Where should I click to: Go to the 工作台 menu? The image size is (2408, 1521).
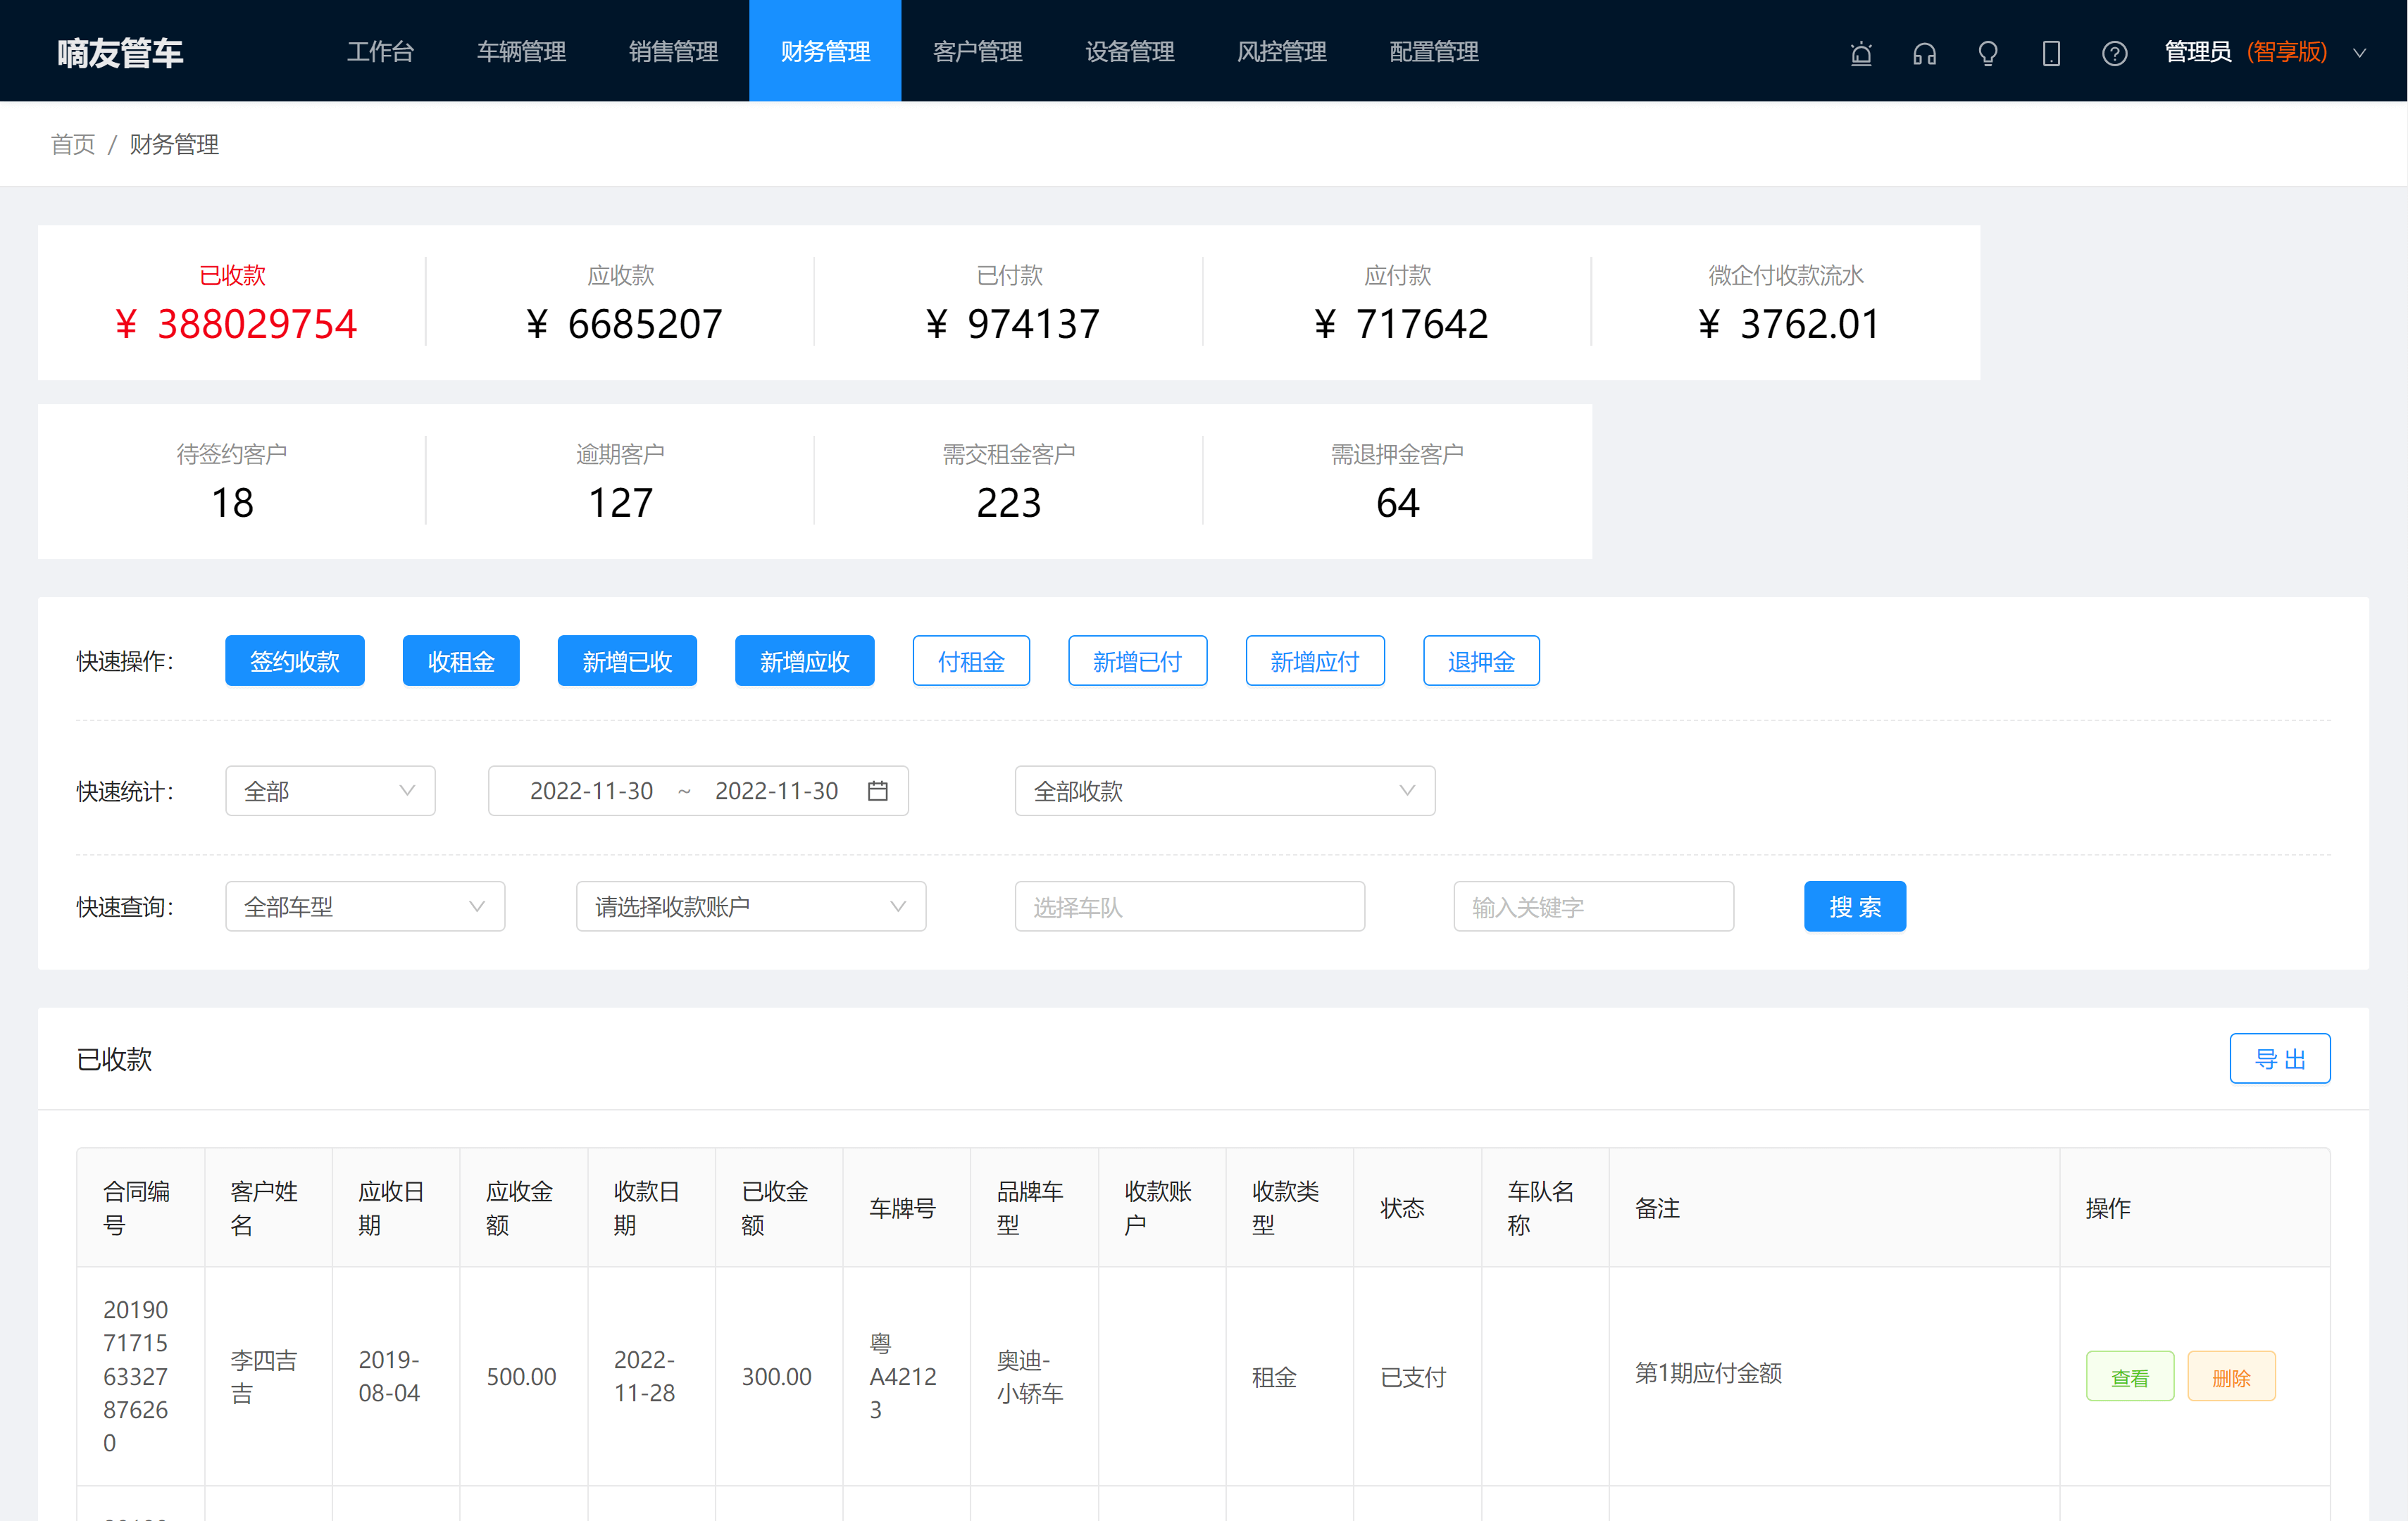tap(380, 51)
